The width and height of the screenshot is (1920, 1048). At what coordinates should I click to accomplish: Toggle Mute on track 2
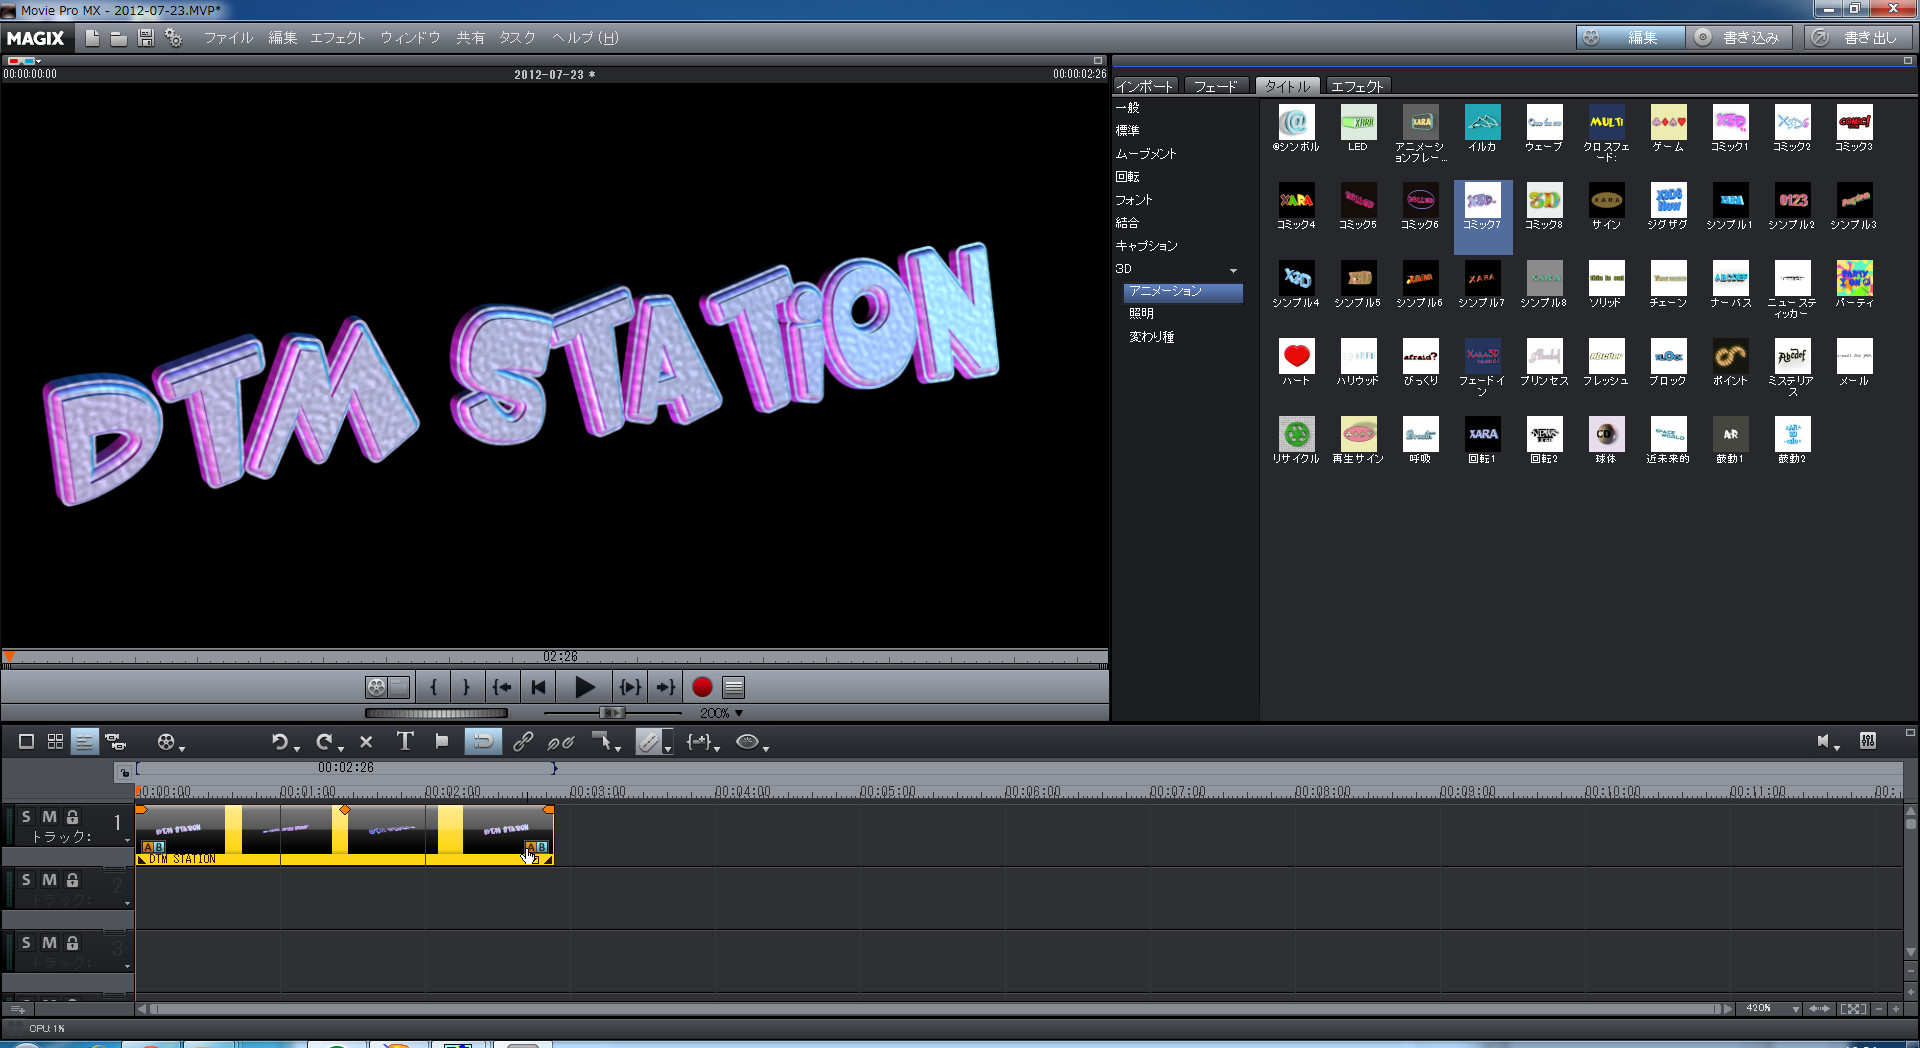click(x=49, y=880)
